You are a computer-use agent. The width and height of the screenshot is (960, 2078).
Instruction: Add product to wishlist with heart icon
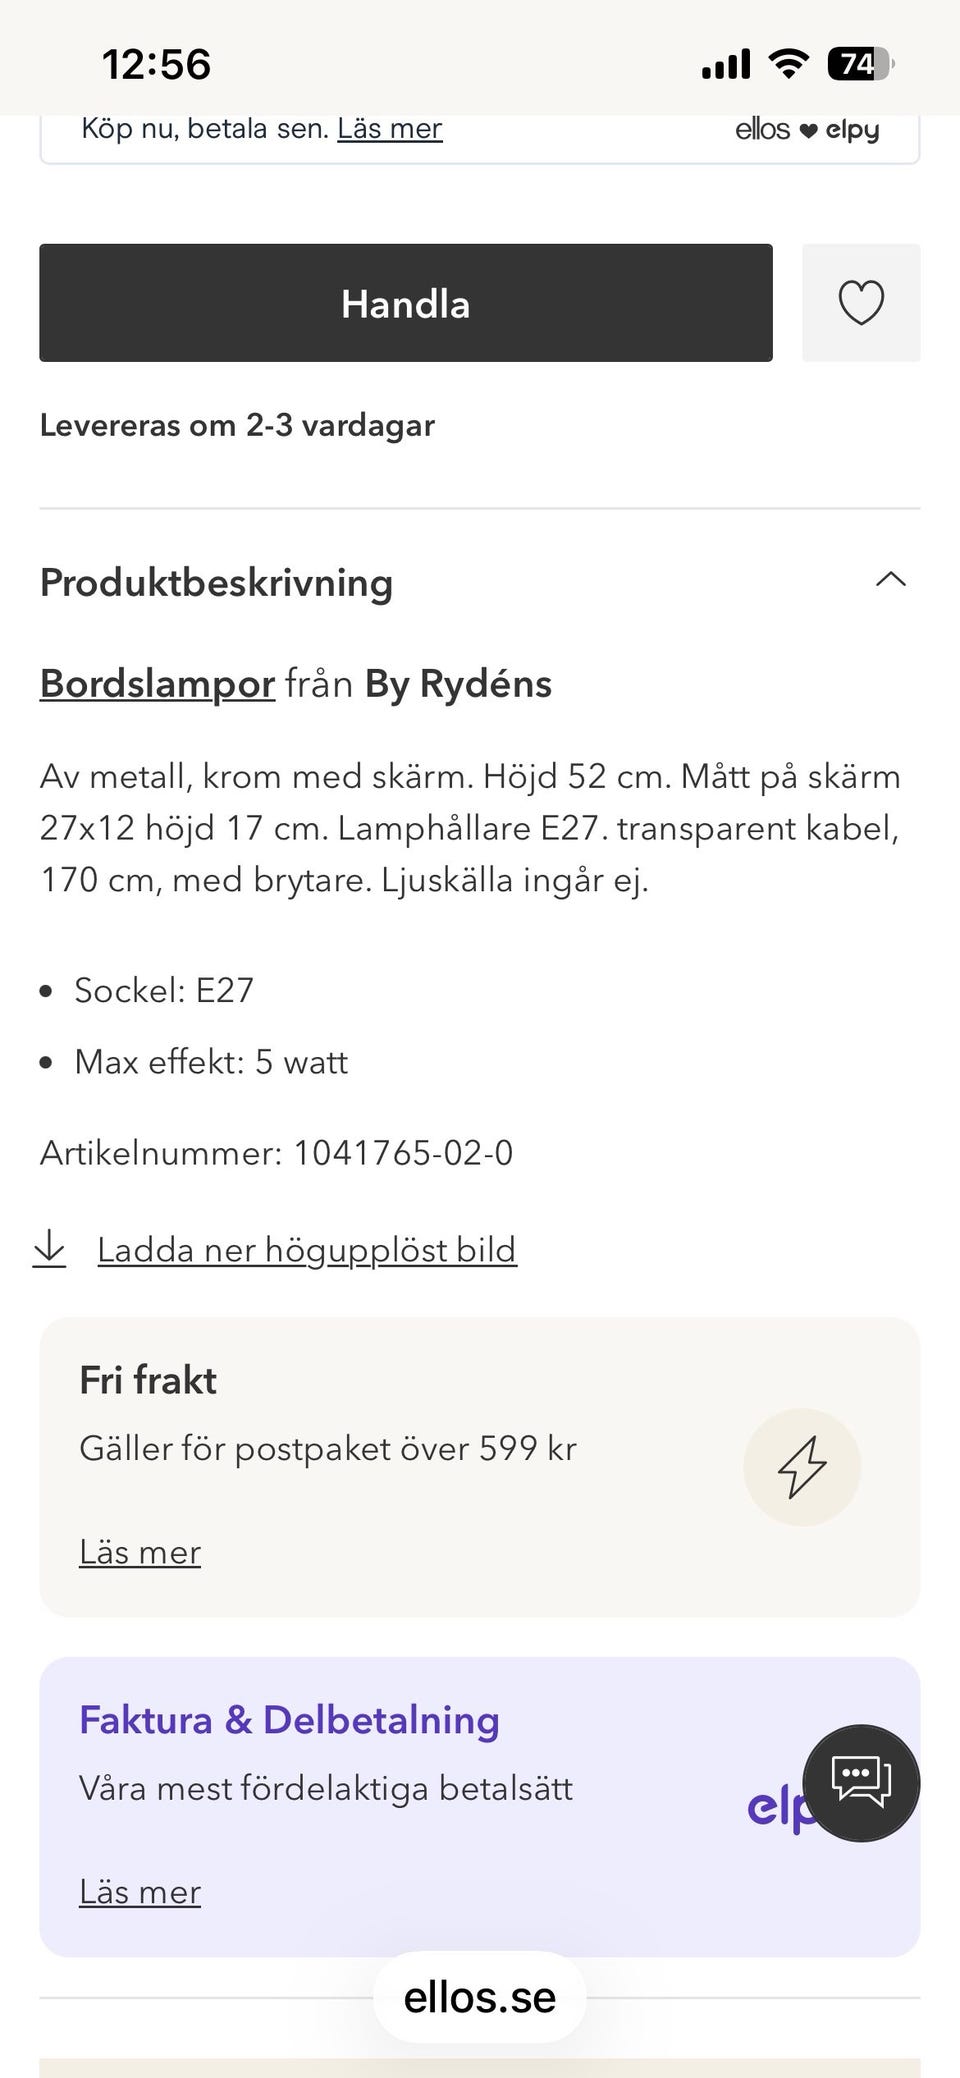pos(860,302)
